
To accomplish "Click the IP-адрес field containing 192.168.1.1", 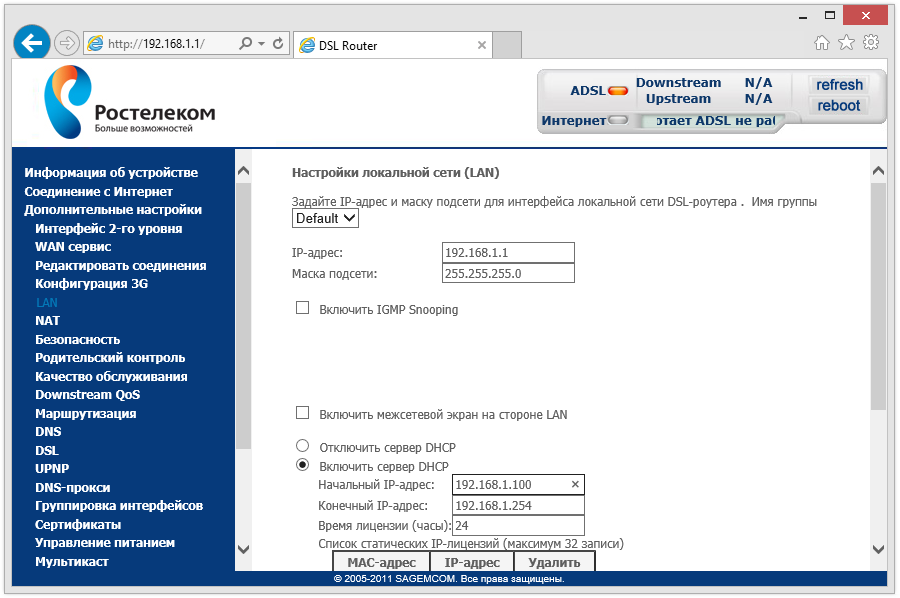I will point(508,253).
